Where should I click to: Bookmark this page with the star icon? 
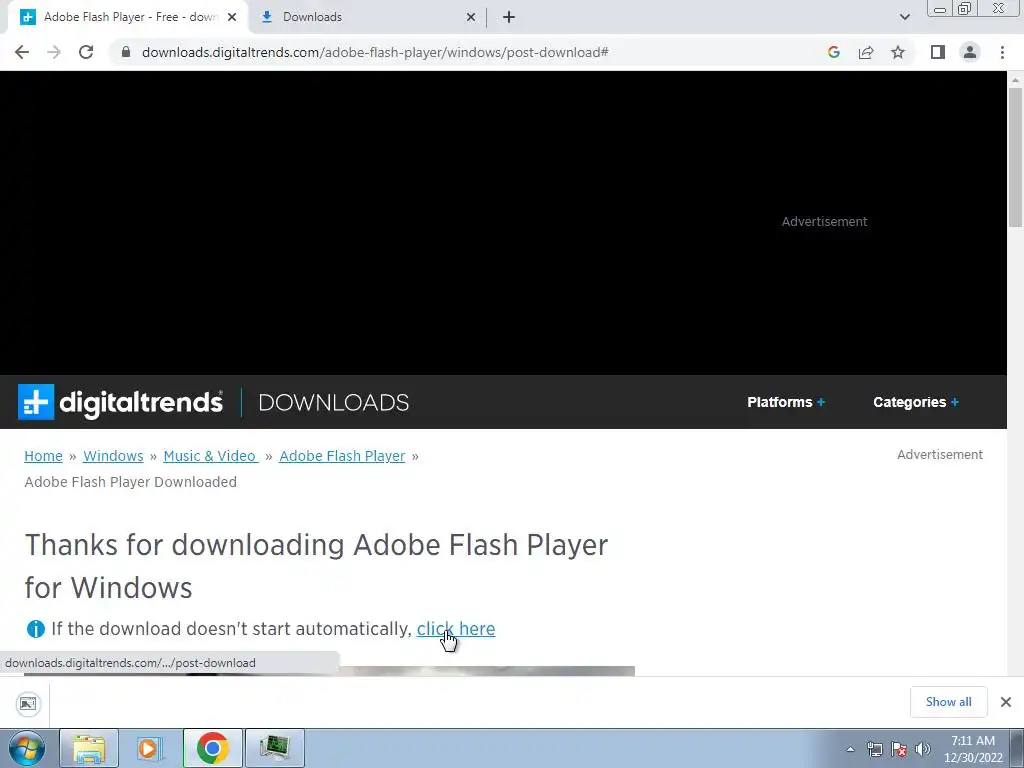(898, 52)
